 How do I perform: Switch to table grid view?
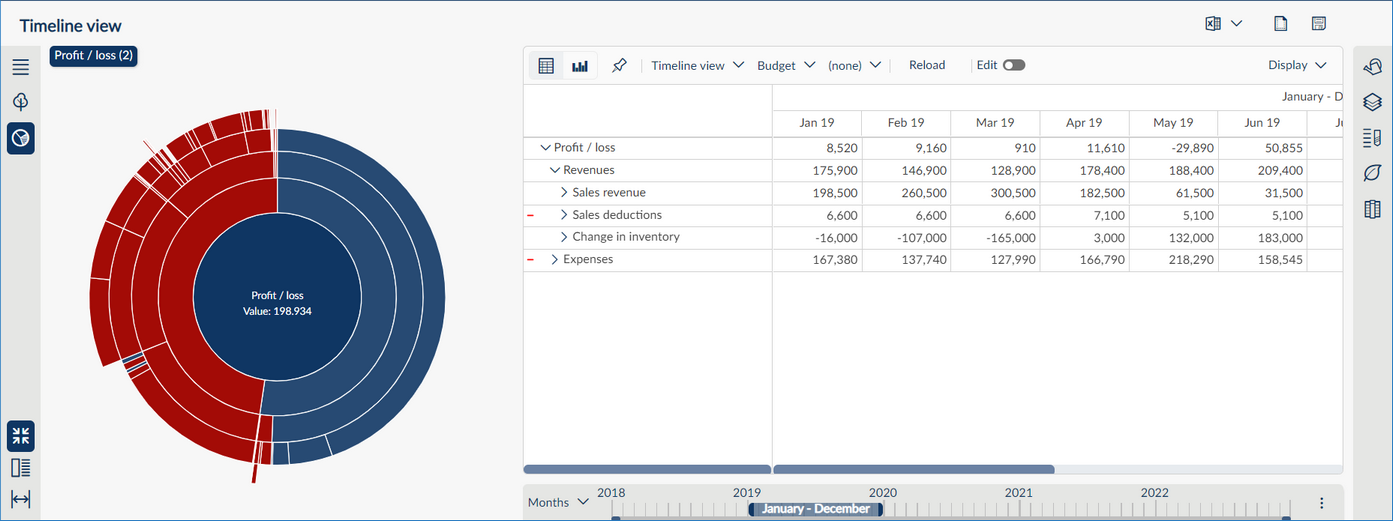[546, 66]
